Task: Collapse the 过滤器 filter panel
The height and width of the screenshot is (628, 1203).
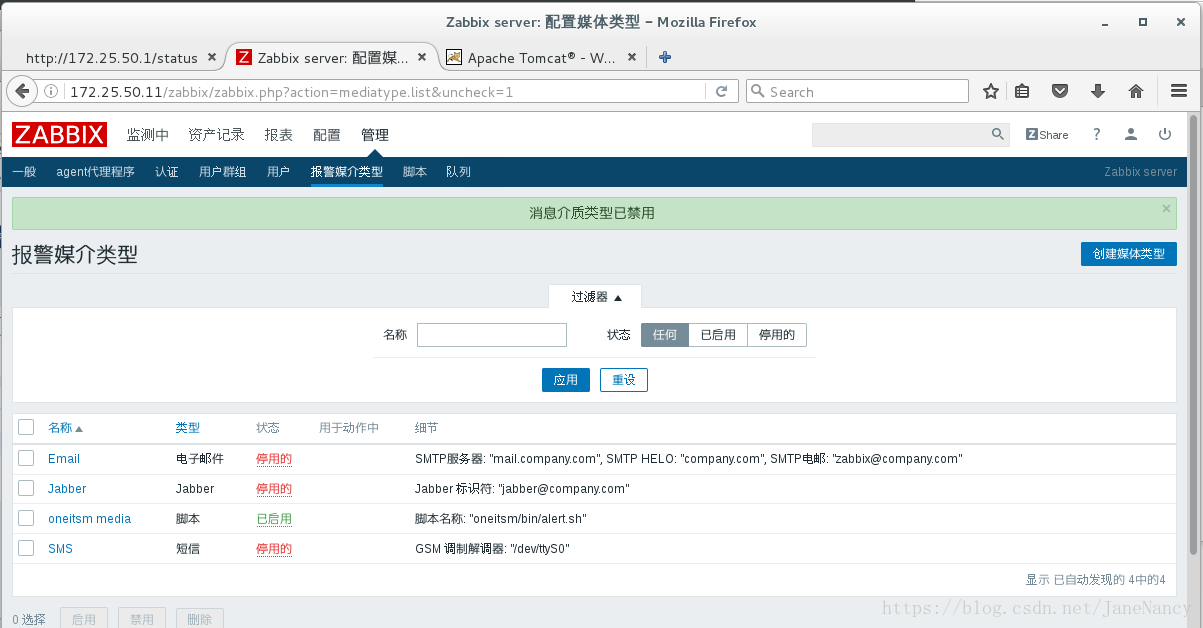Action: pos(596,297)
